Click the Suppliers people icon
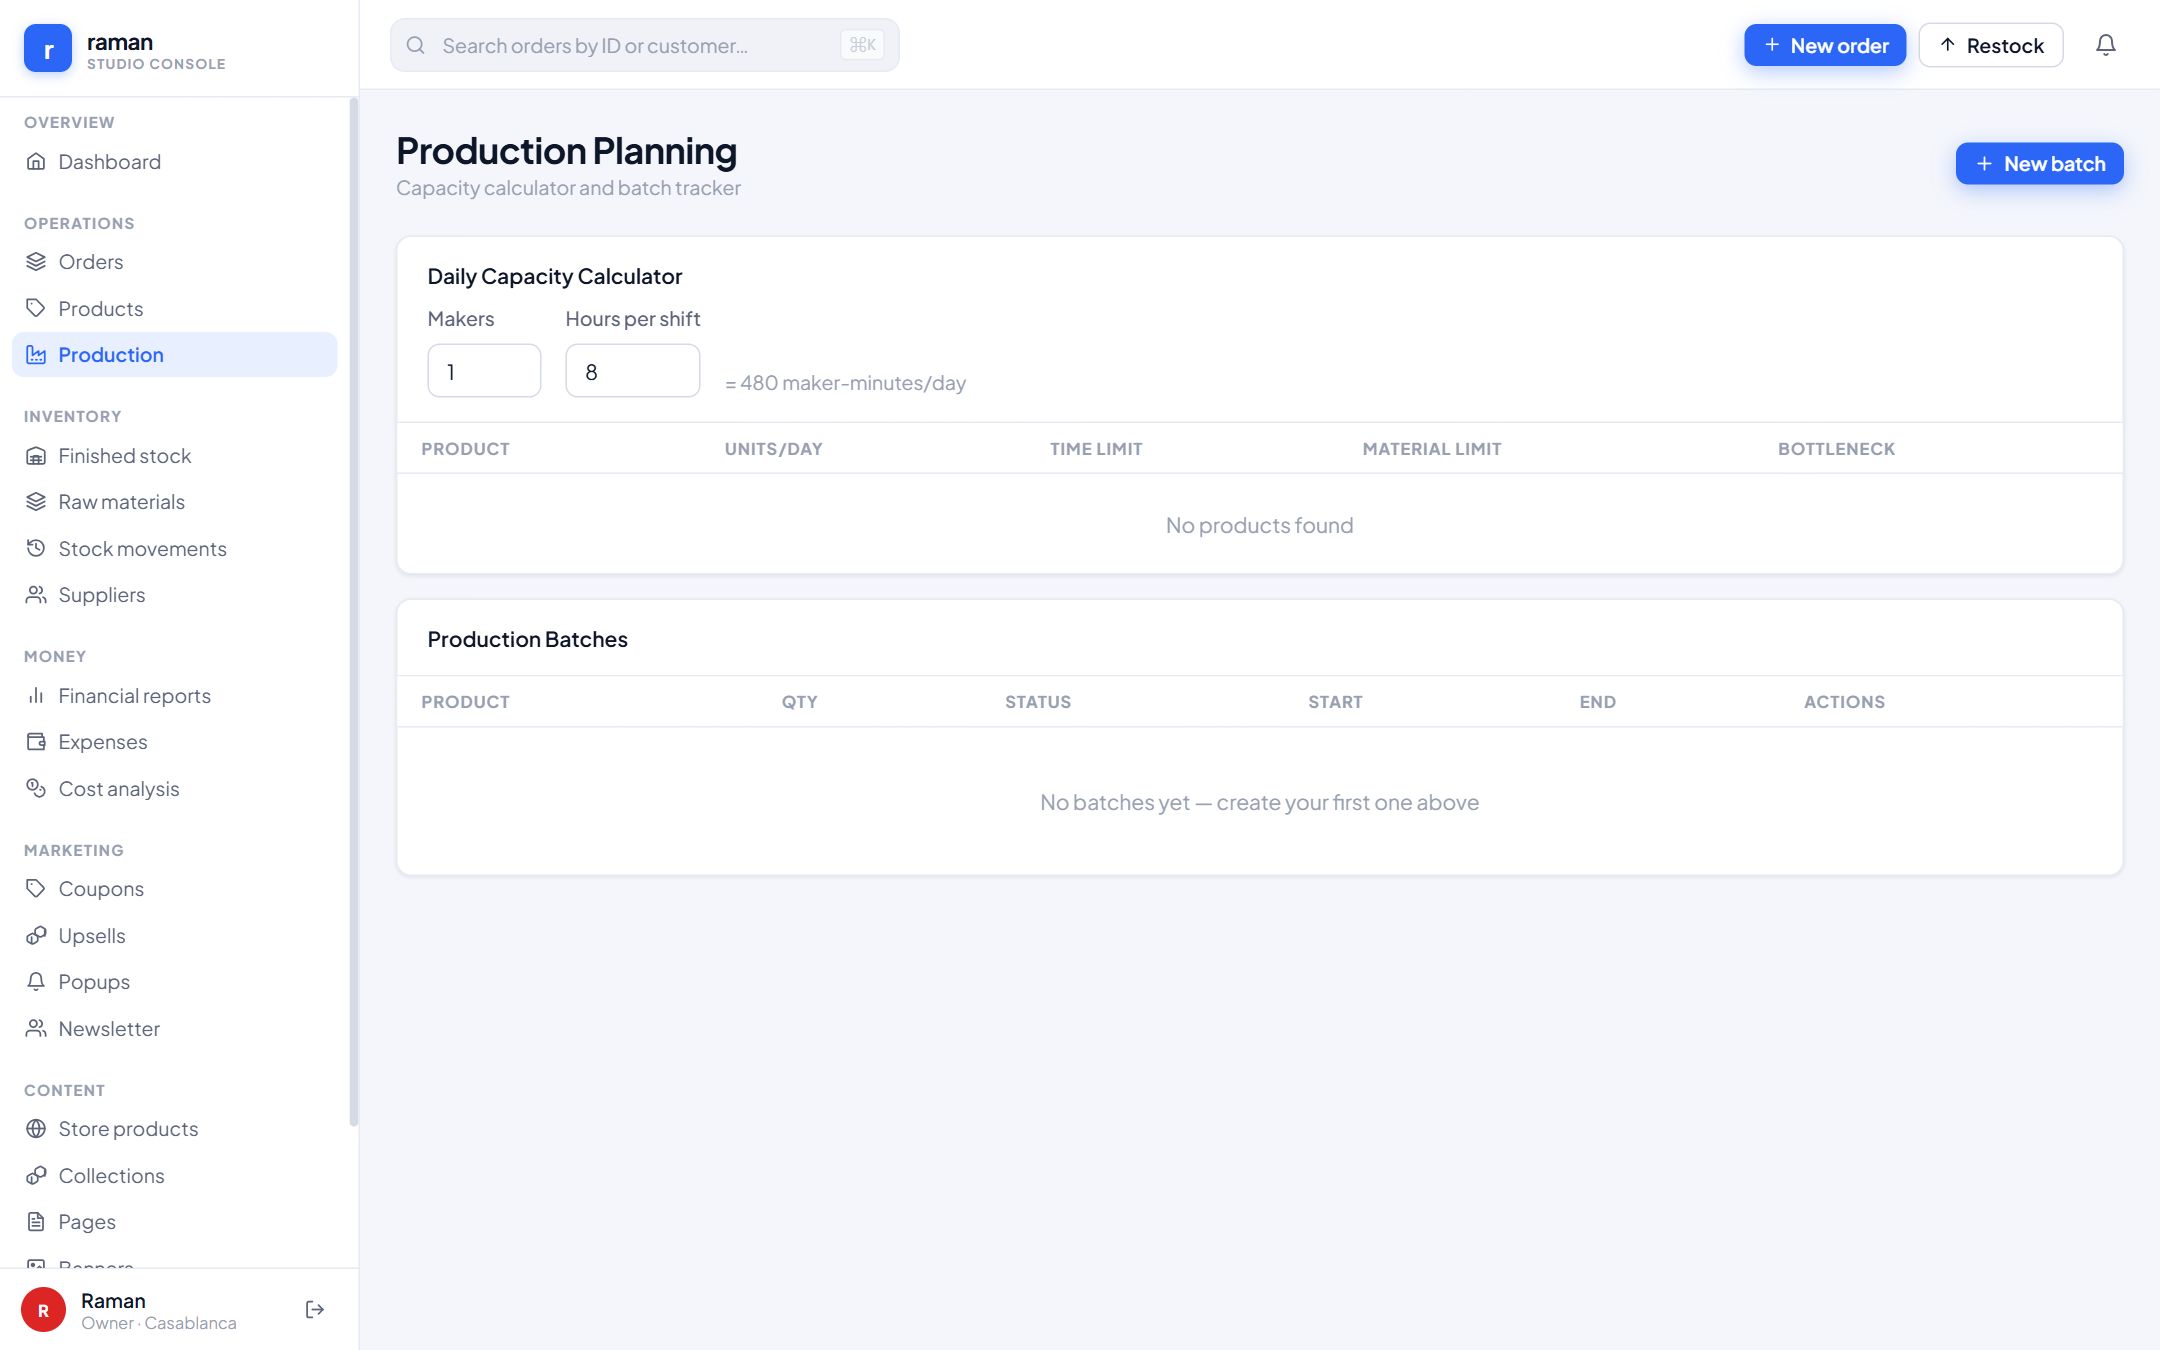 pyautogui.click(x=36, y=595)
